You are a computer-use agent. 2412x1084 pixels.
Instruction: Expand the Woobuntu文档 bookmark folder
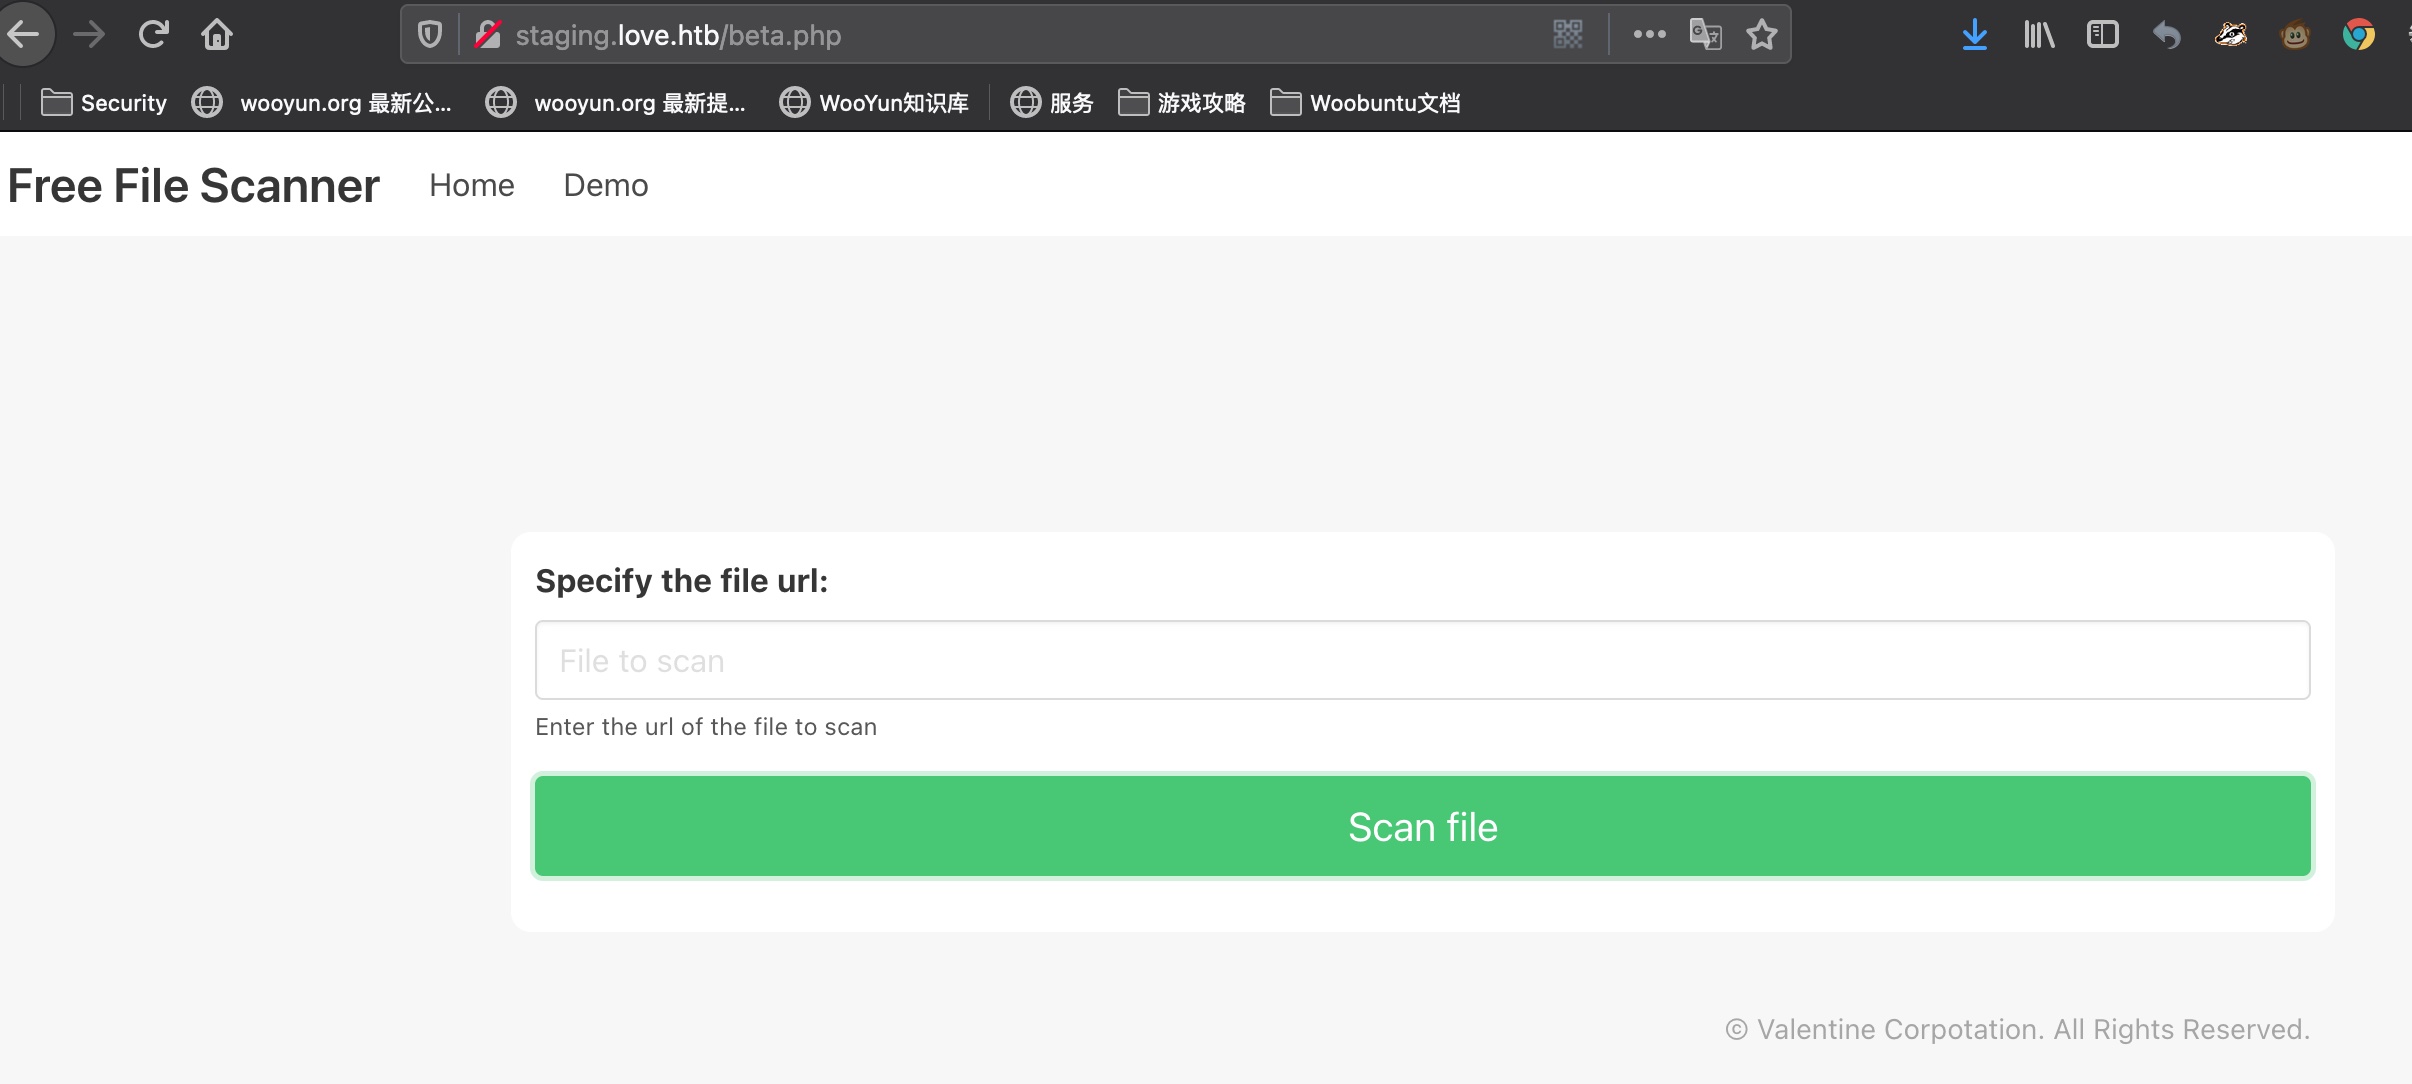tap(1365, 103)
